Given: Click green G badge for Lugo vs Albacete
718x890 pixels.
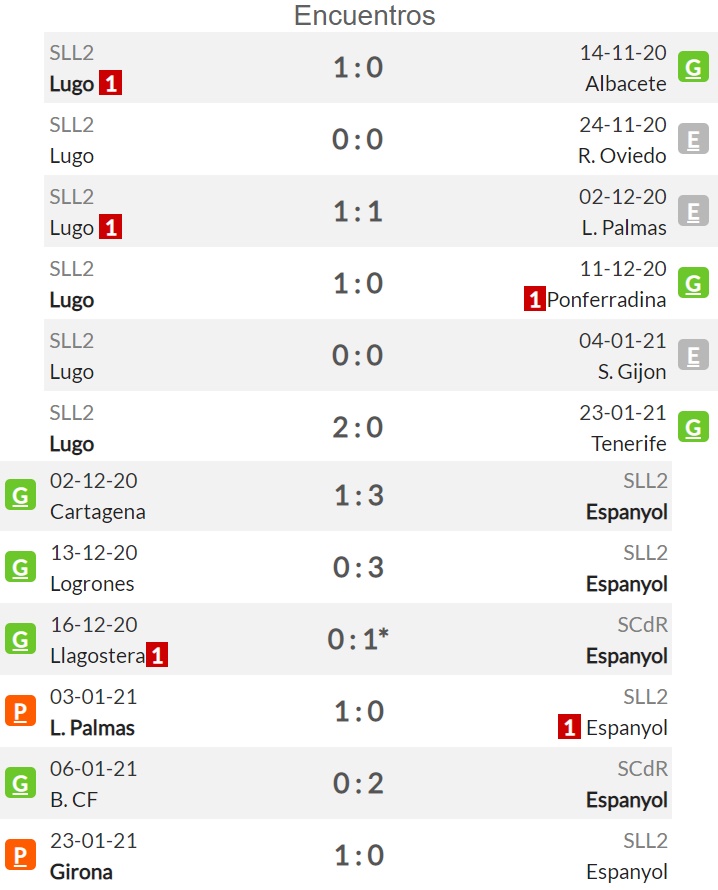Looking at the screenshot, I should click(x=693, y=67).
